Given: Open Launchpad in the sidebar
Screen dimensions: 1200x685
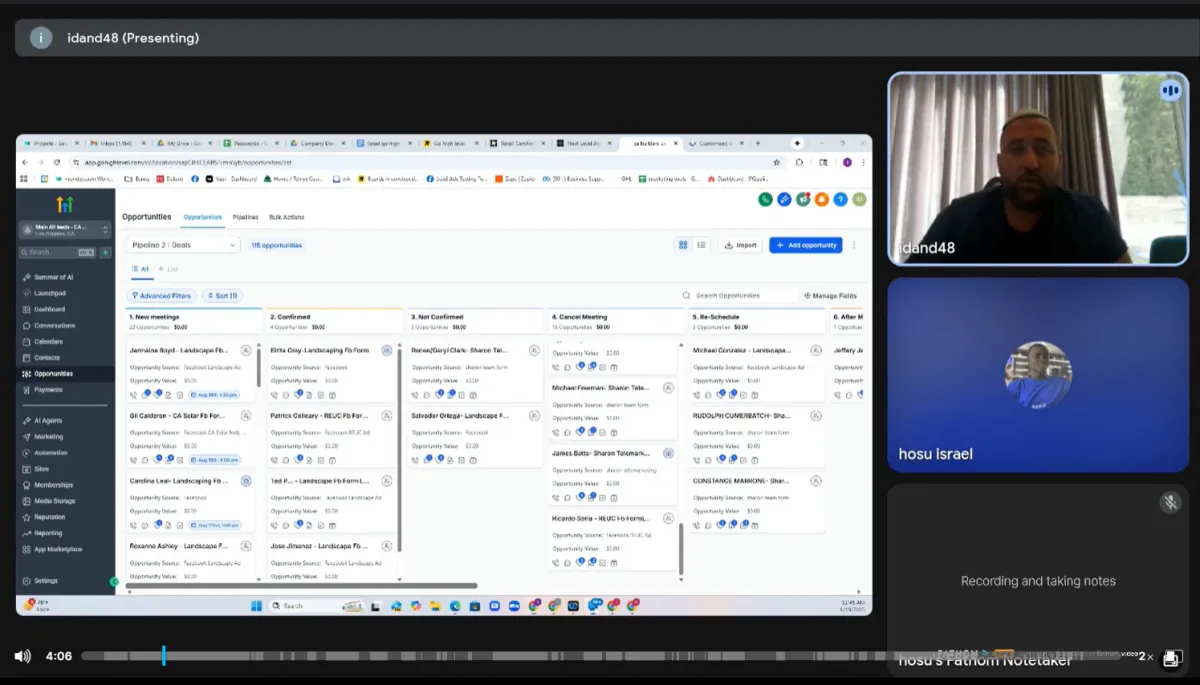Looking at the screenshot, I should pyautogui.click(x=50, y=293).
